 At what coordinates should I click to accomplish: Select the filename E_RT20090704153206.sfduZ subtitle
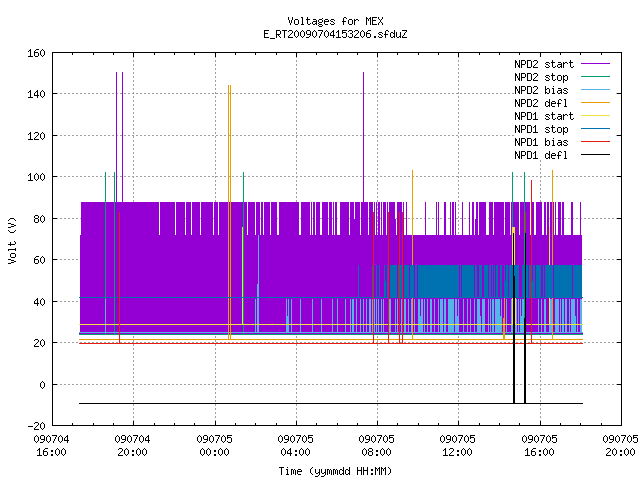point(335,34)
